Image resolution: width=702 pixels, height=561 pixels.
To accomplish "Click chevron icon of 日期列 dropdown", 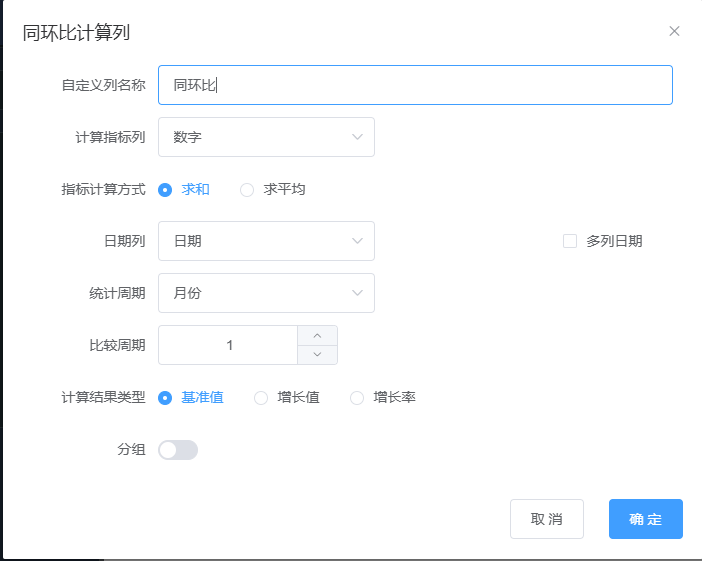I will [x=357, y=241].
